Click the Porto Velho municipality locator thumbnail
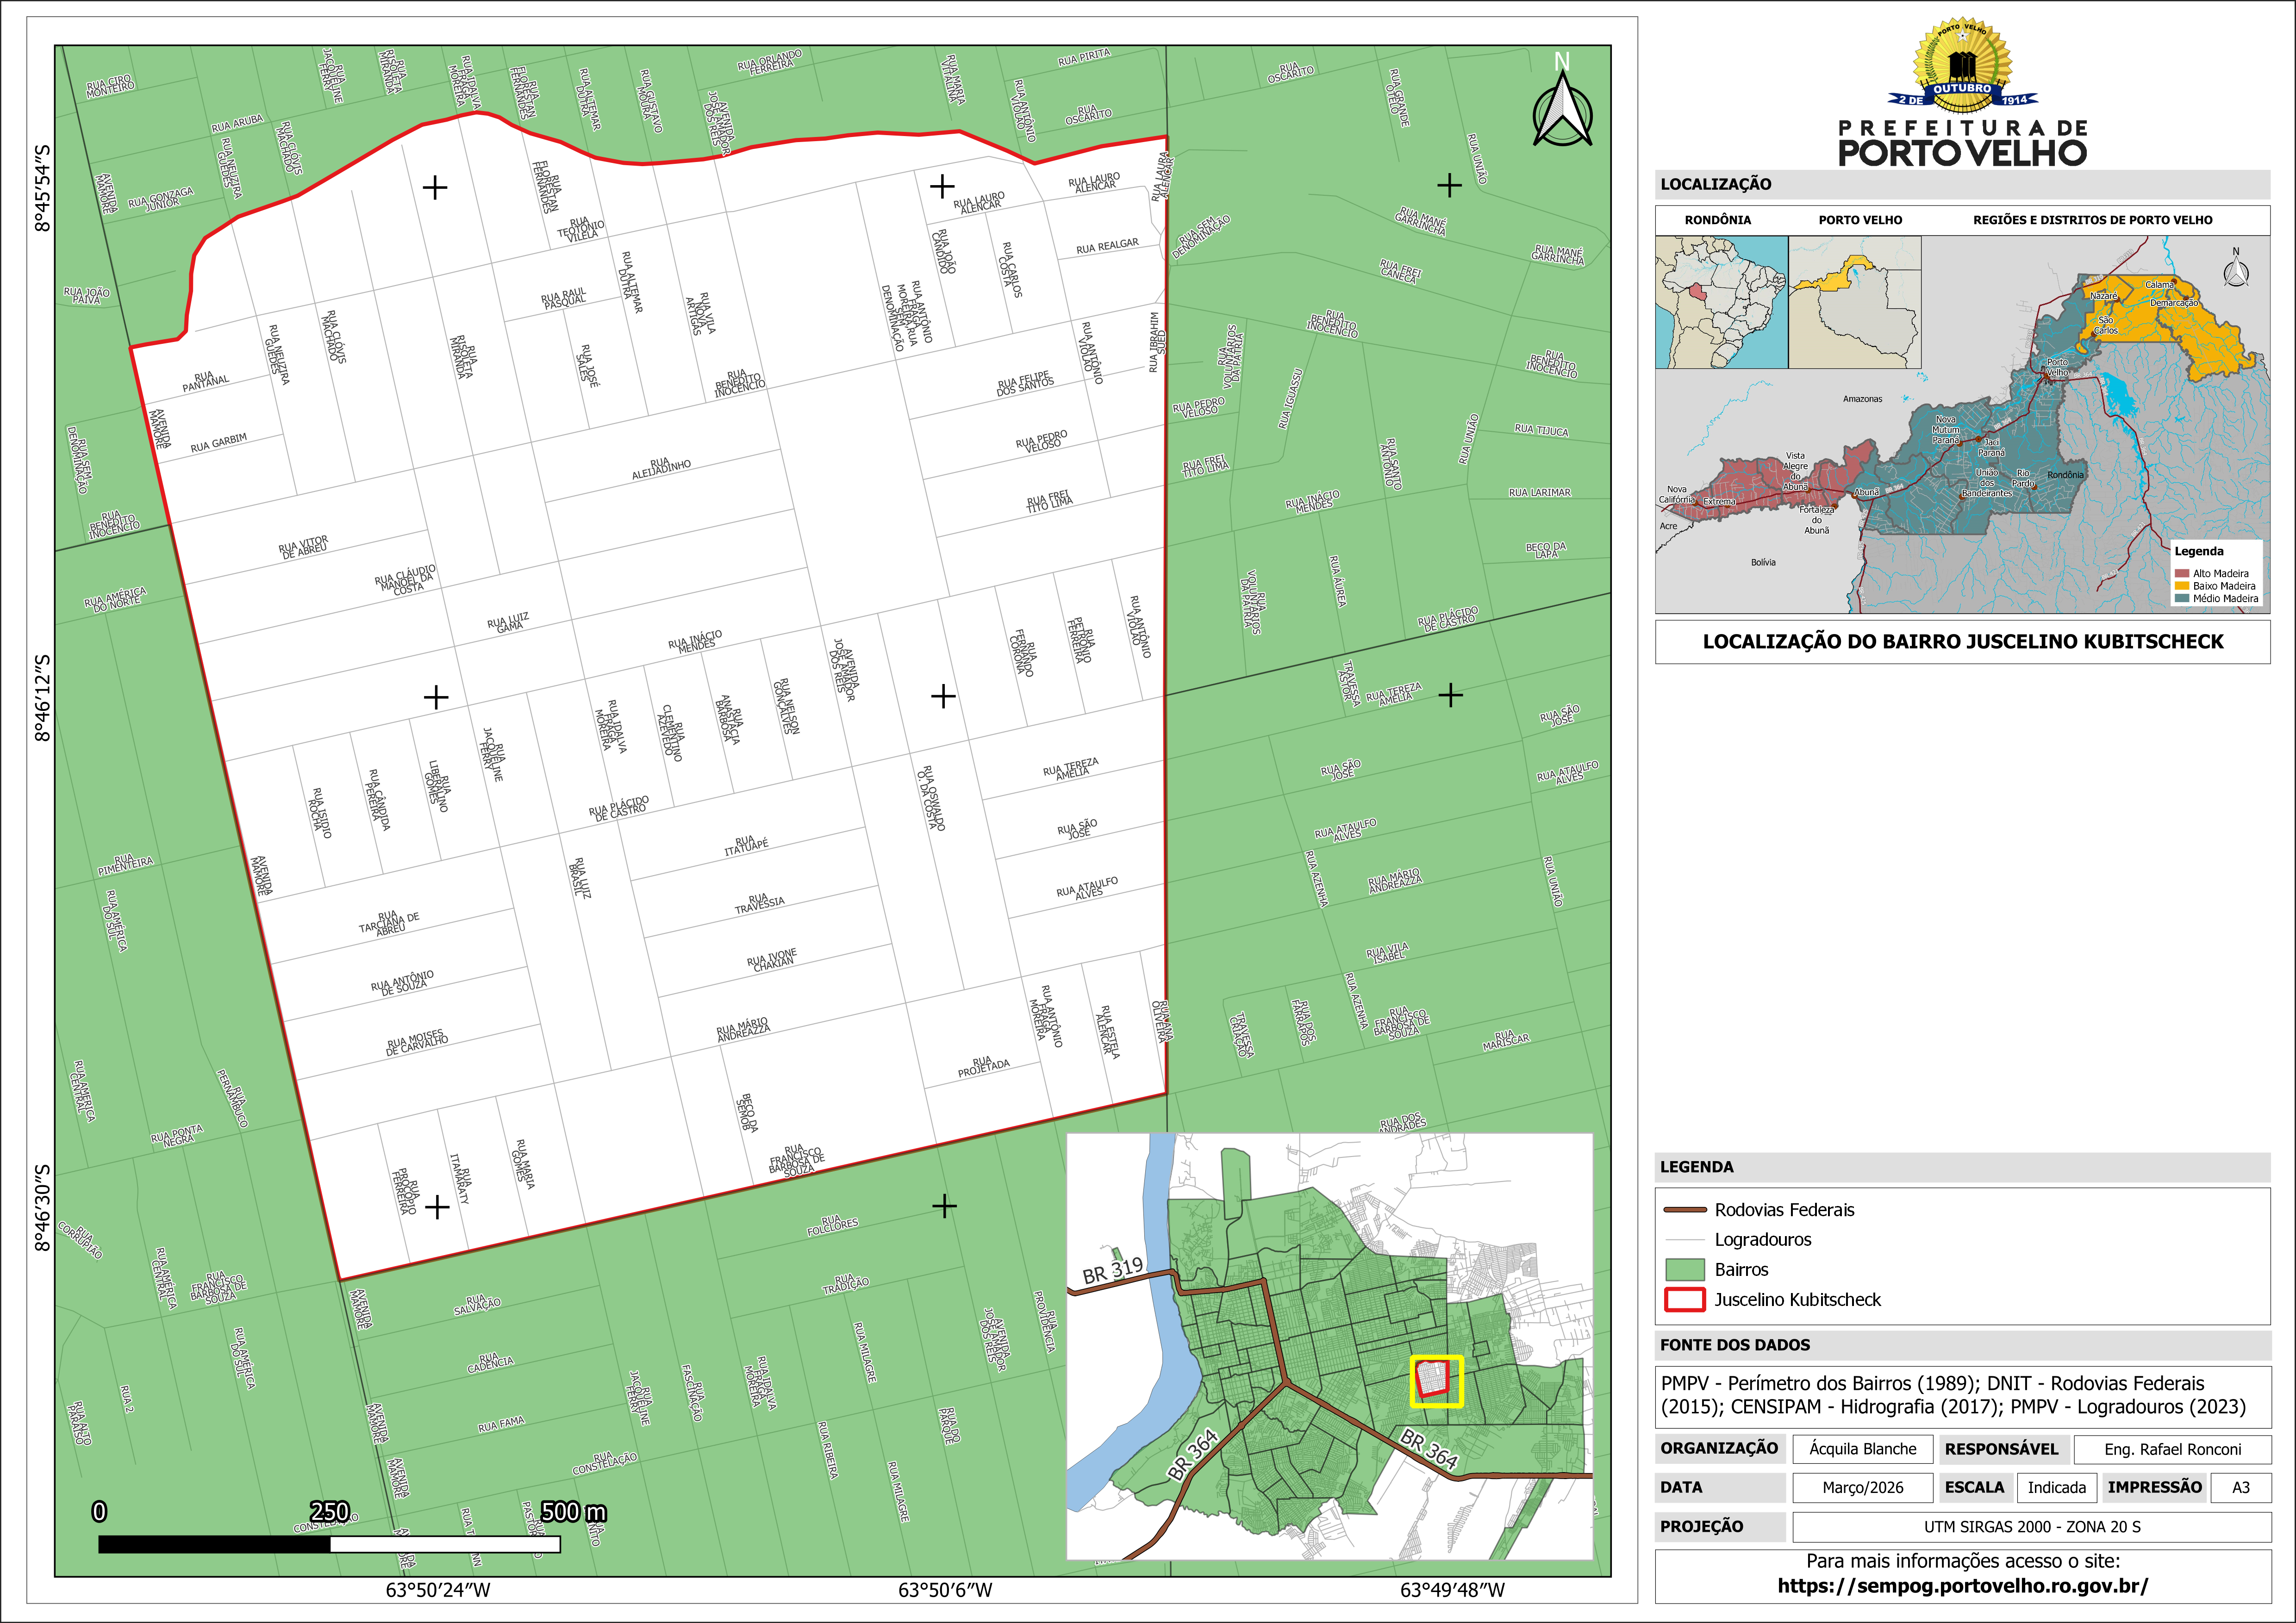The height and width of the screenshot is (1623, 2296). (x=1854, y=302)
